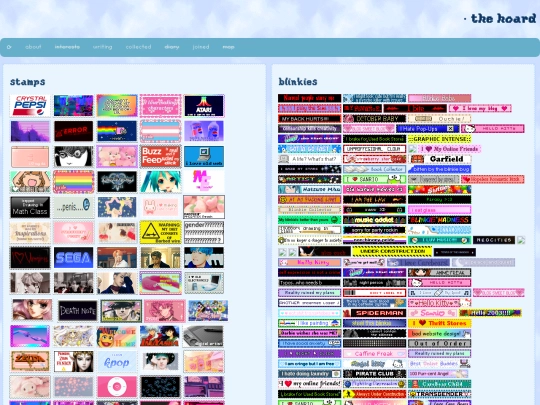Select the Zelda logo stamp
The width and height of the screenshot is (540, 405).
[30, 361]
